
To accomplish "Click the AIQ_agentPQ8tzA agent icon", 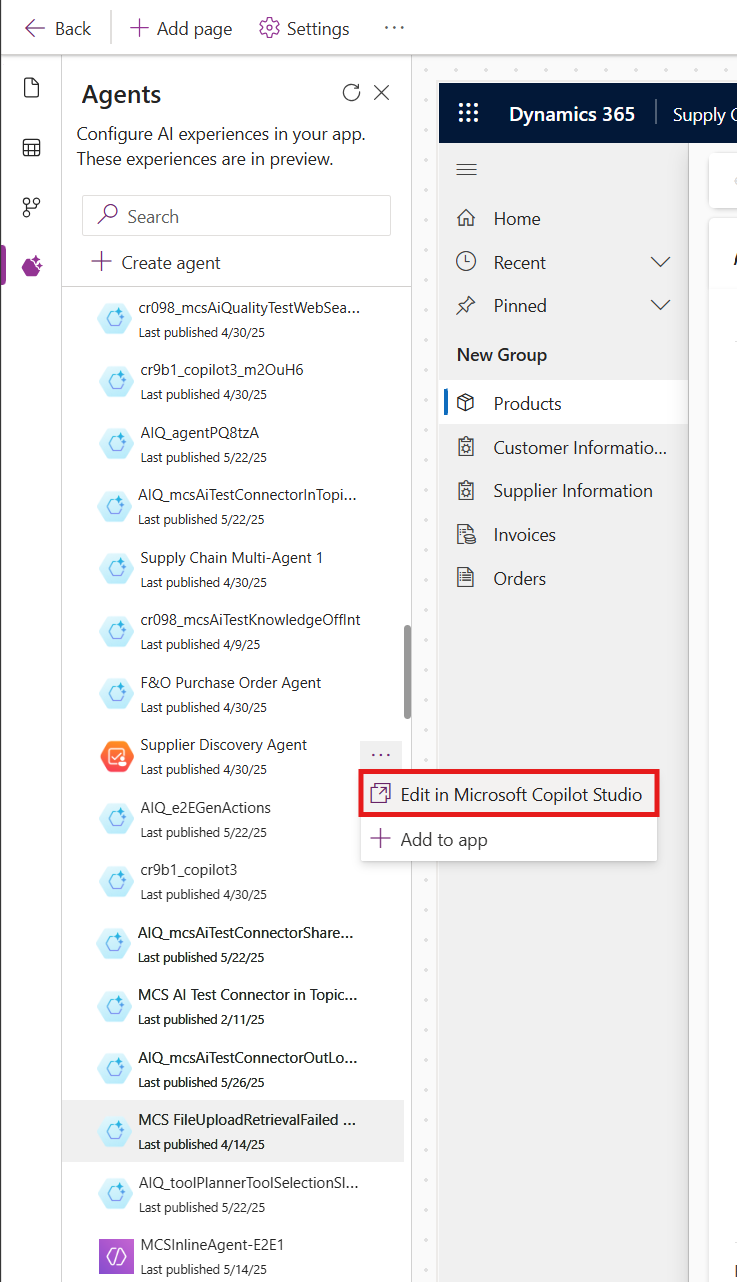I will tap(116, 444).
